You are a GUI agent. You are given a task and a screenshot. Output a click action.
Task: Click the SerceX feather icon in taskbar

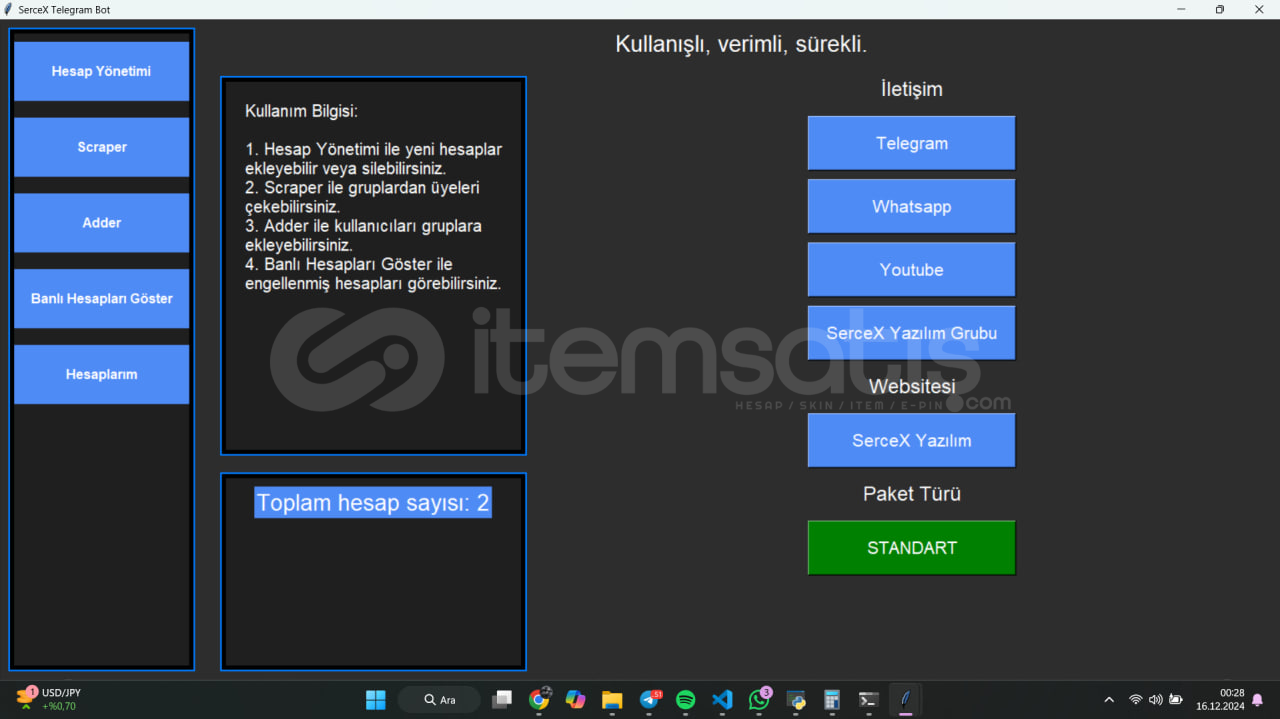coord(906,700)
